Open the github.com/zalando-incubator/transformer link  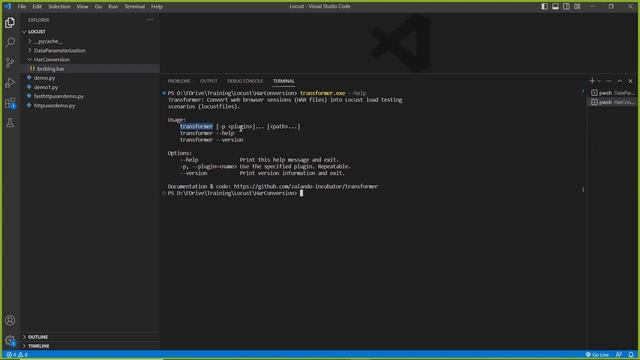[x=306, y=186]
